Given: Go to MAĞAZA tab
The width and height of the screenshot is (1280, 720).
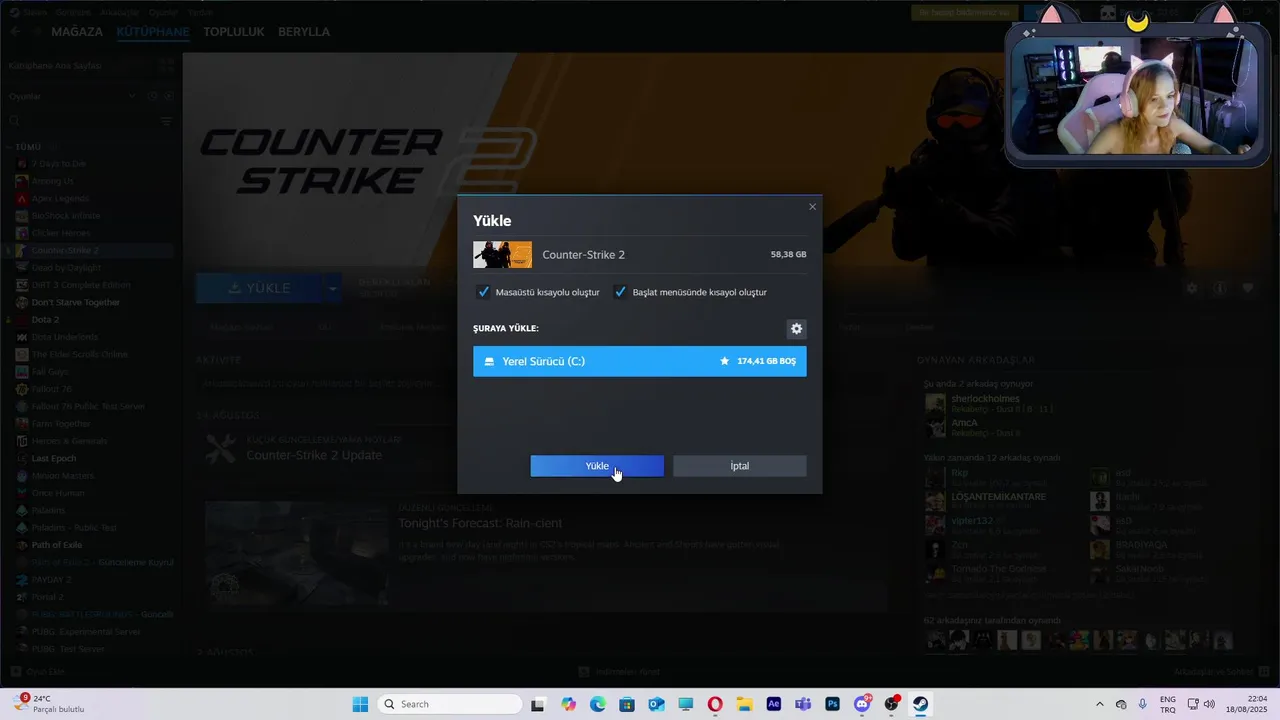Looking at the screenshot, I should pos(77,32).
